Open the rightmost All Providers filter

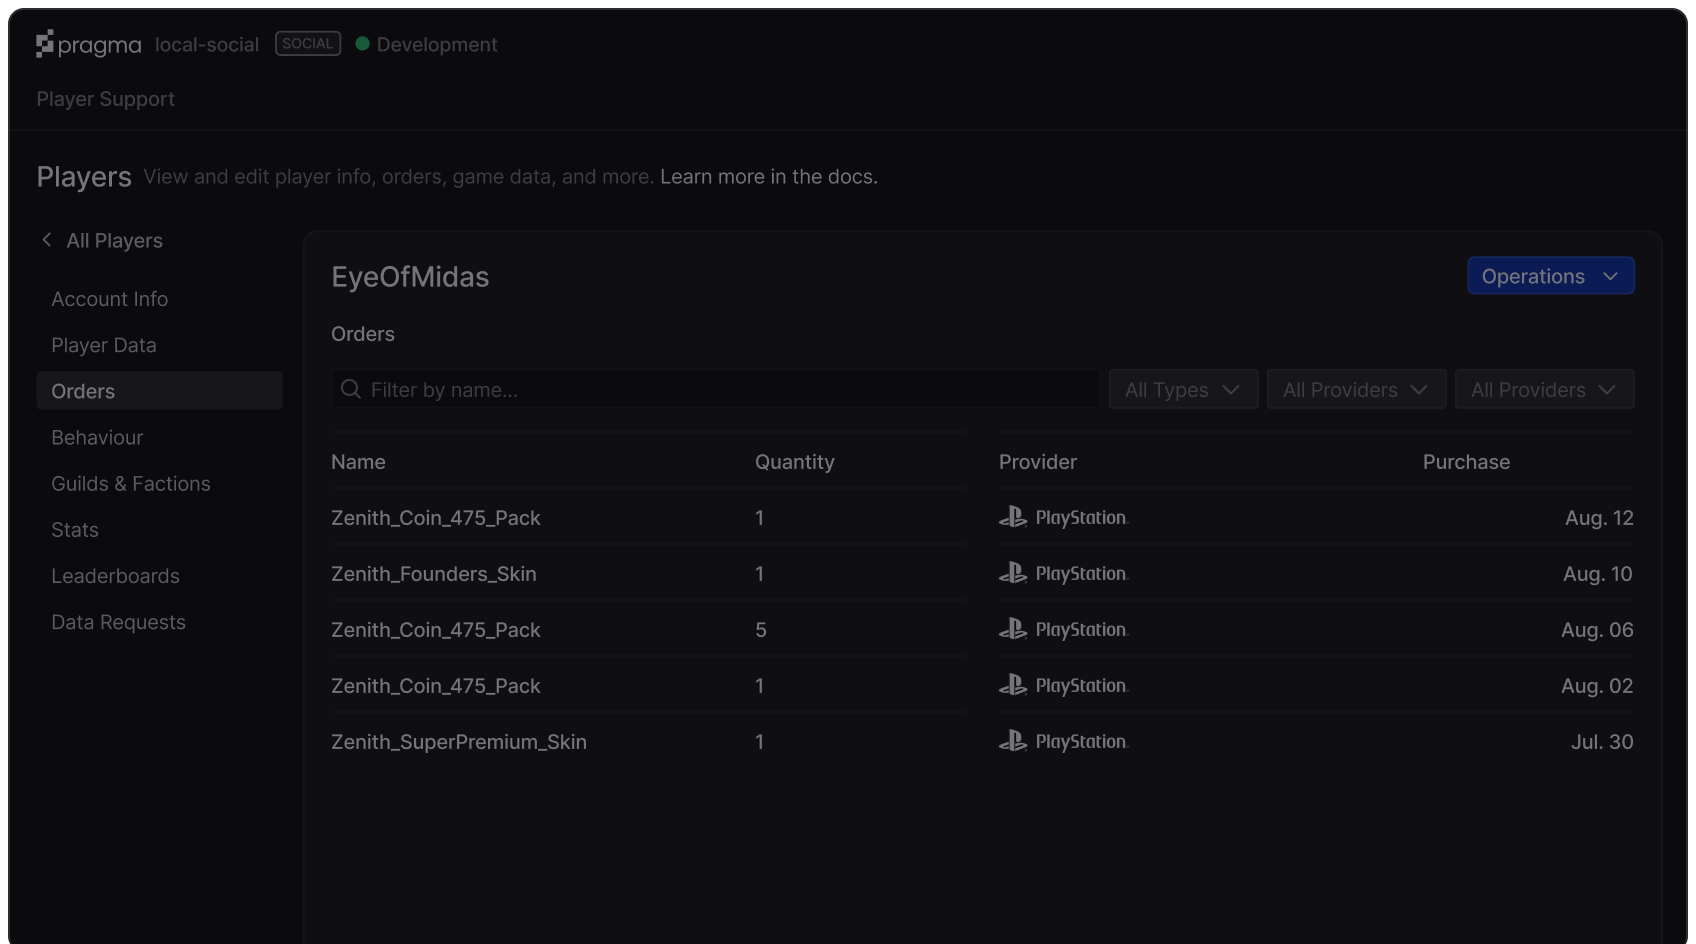click(x=1543, y=389)
